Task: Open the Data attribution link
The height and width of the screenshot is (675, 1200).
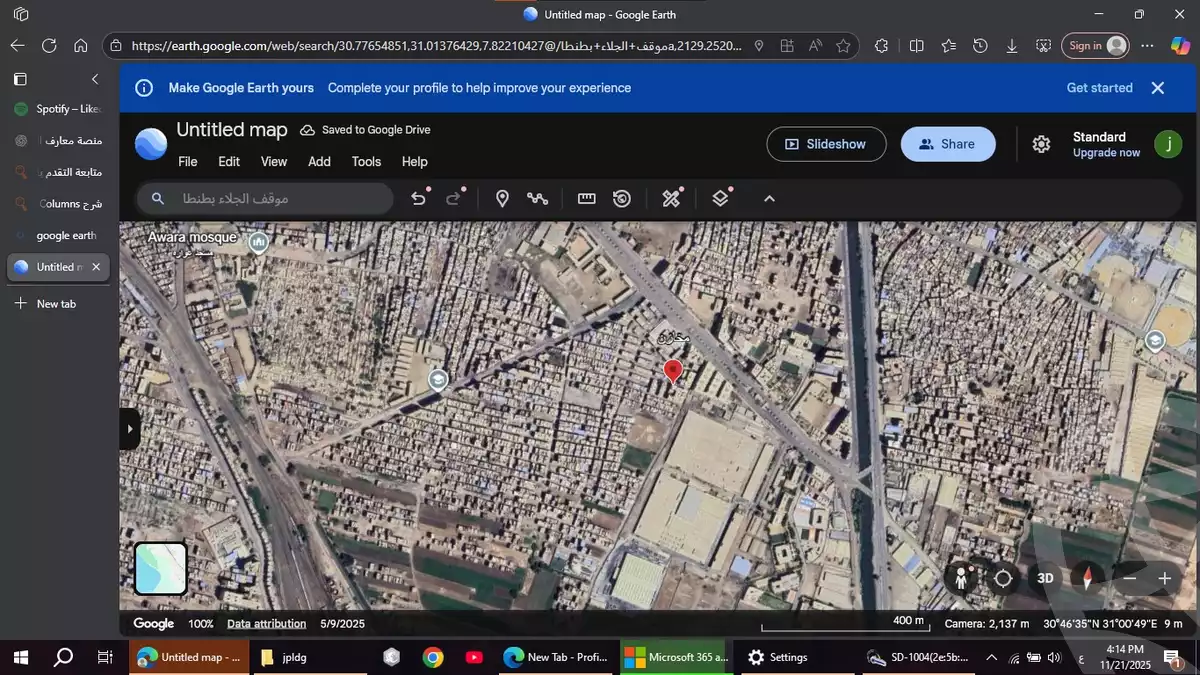Action: coord(266,623)
